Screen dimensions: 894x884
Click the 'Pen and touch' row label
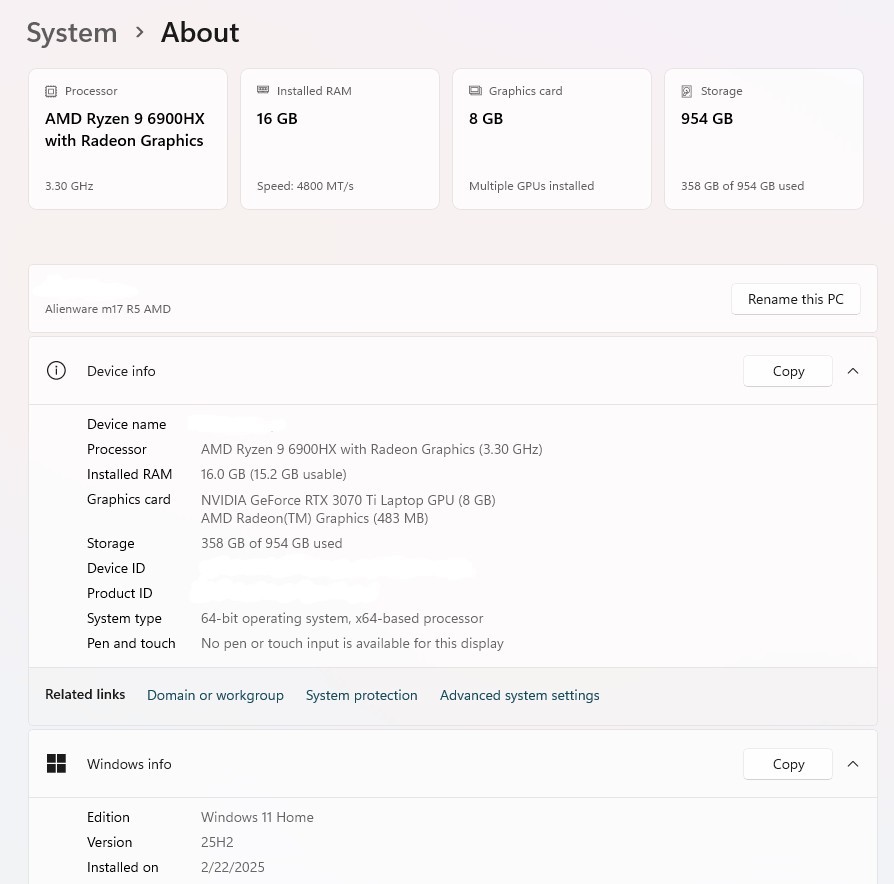[x=131, y=643]
